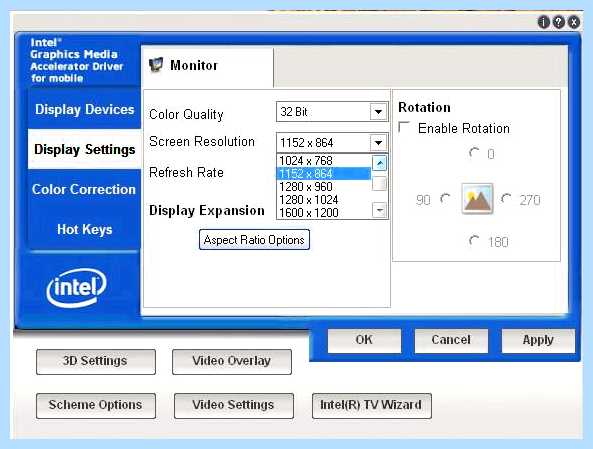
Task: Toggle the Screen Resolution dropdown arrow
Action: 378,143
